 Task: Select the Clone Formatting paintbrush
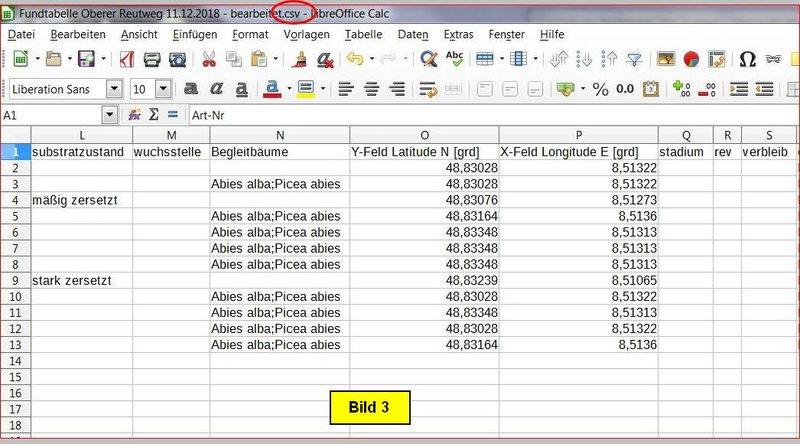click(301, 59)
